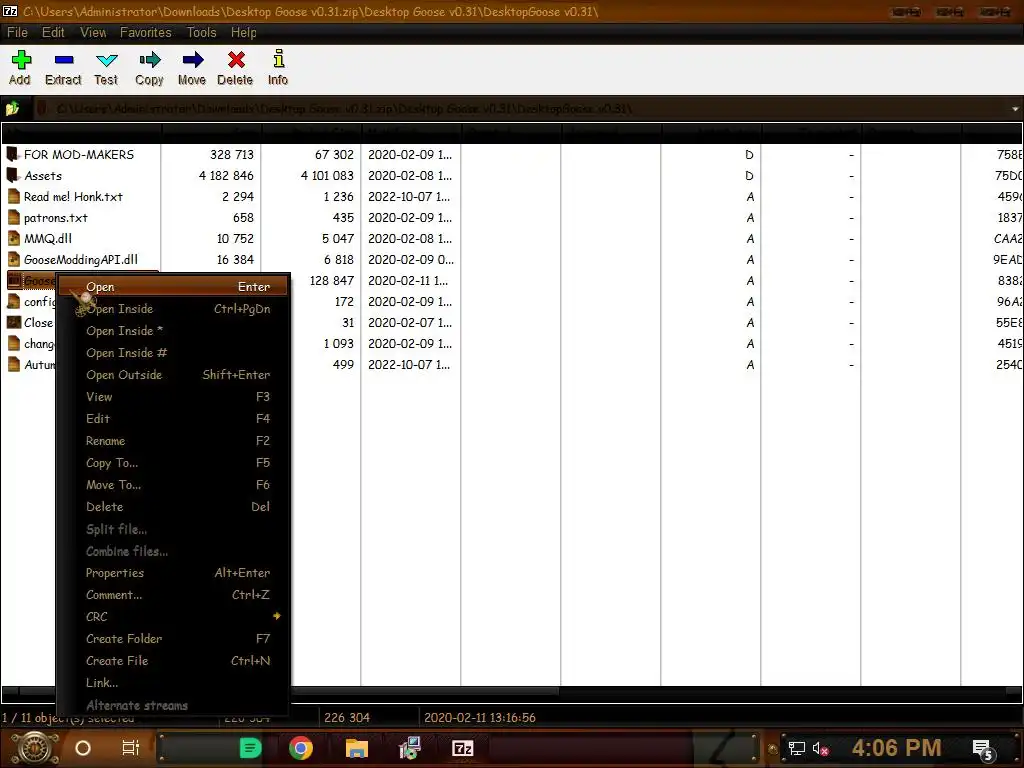Image resolution: width=1024 pixels, height=768 pixels.
Task: Open the Favorites menu
Action: (x=146, y=33)
